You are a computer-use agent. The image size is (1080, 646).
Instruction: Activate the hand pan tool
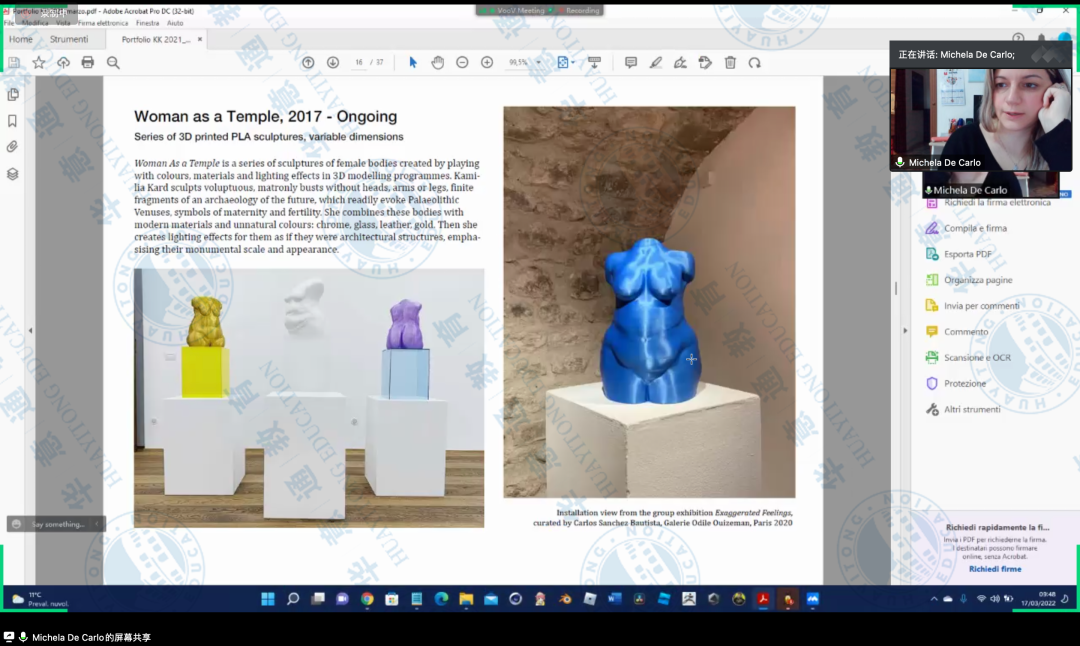437,63
